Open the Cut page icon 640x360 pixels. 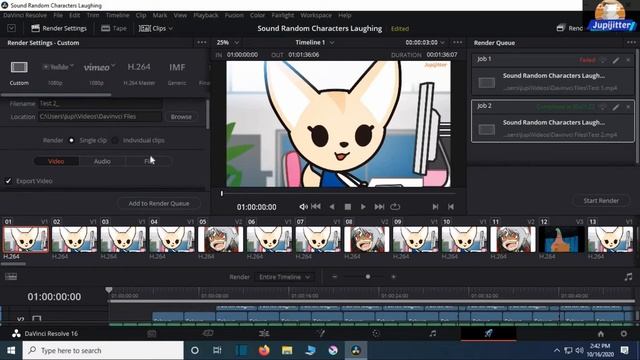tap(208, 333)
